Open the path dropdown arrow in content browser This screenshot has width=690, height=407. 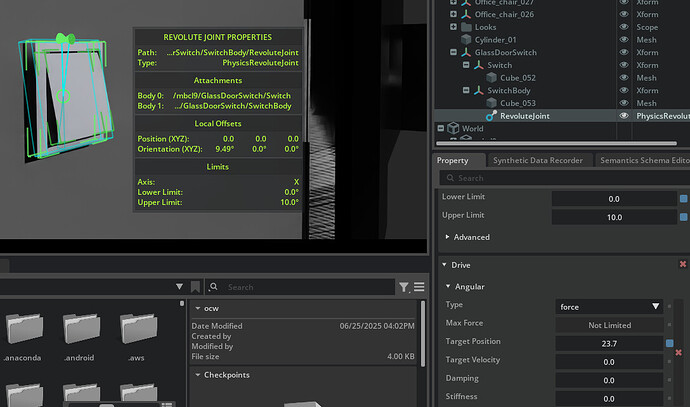point(179,287)
